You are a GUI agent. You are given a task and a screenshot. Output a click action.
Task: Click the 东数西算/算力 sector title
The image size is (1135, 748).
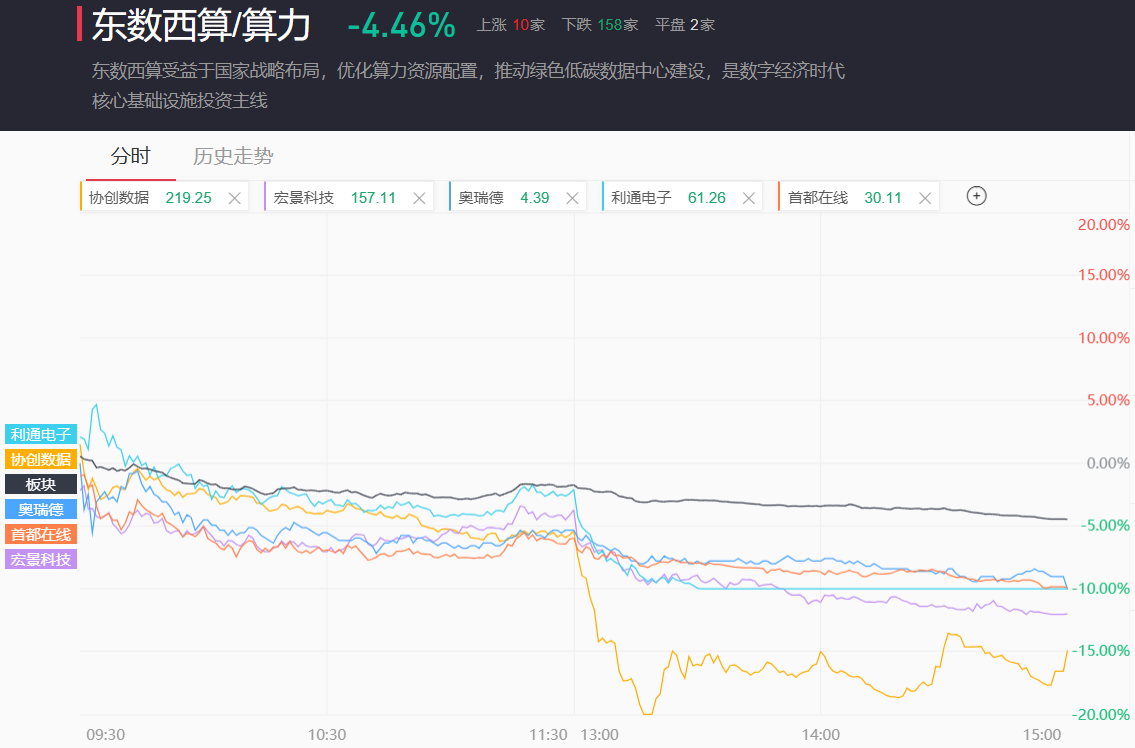click(x=201, y=26)
